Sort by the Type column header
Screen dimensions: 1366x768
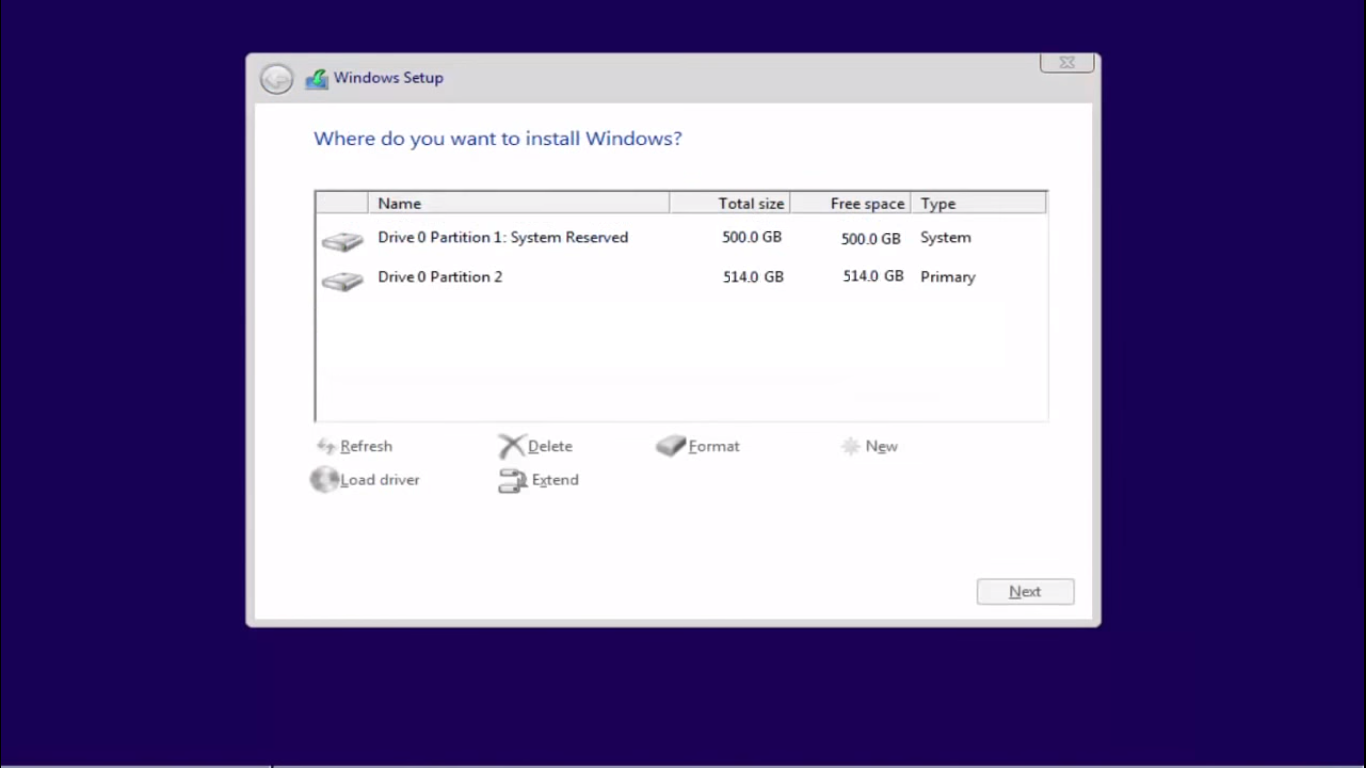(x=977, y=203)
